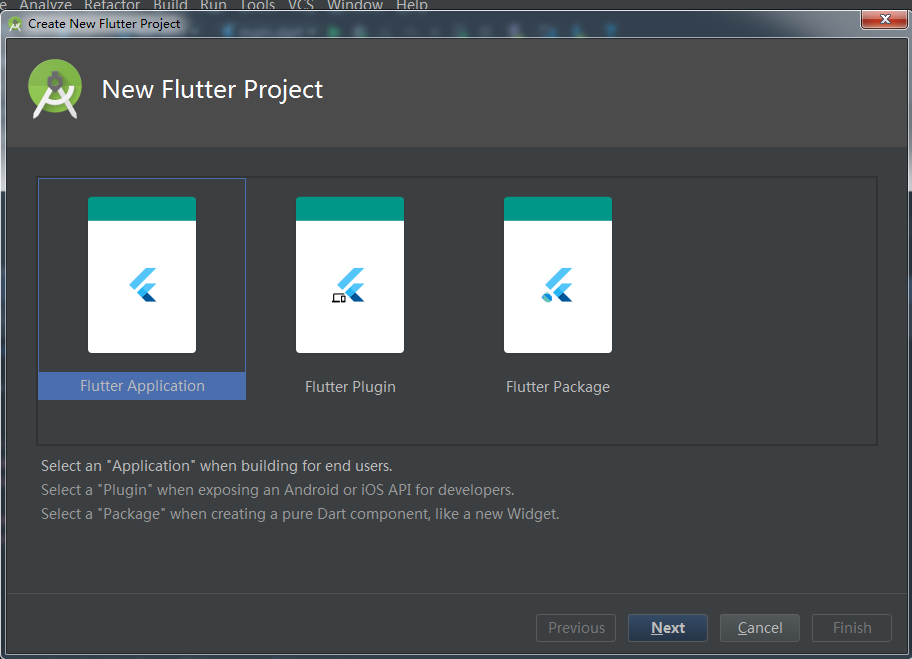Click the Finish button
912x659 pixels.
(852, 628)
